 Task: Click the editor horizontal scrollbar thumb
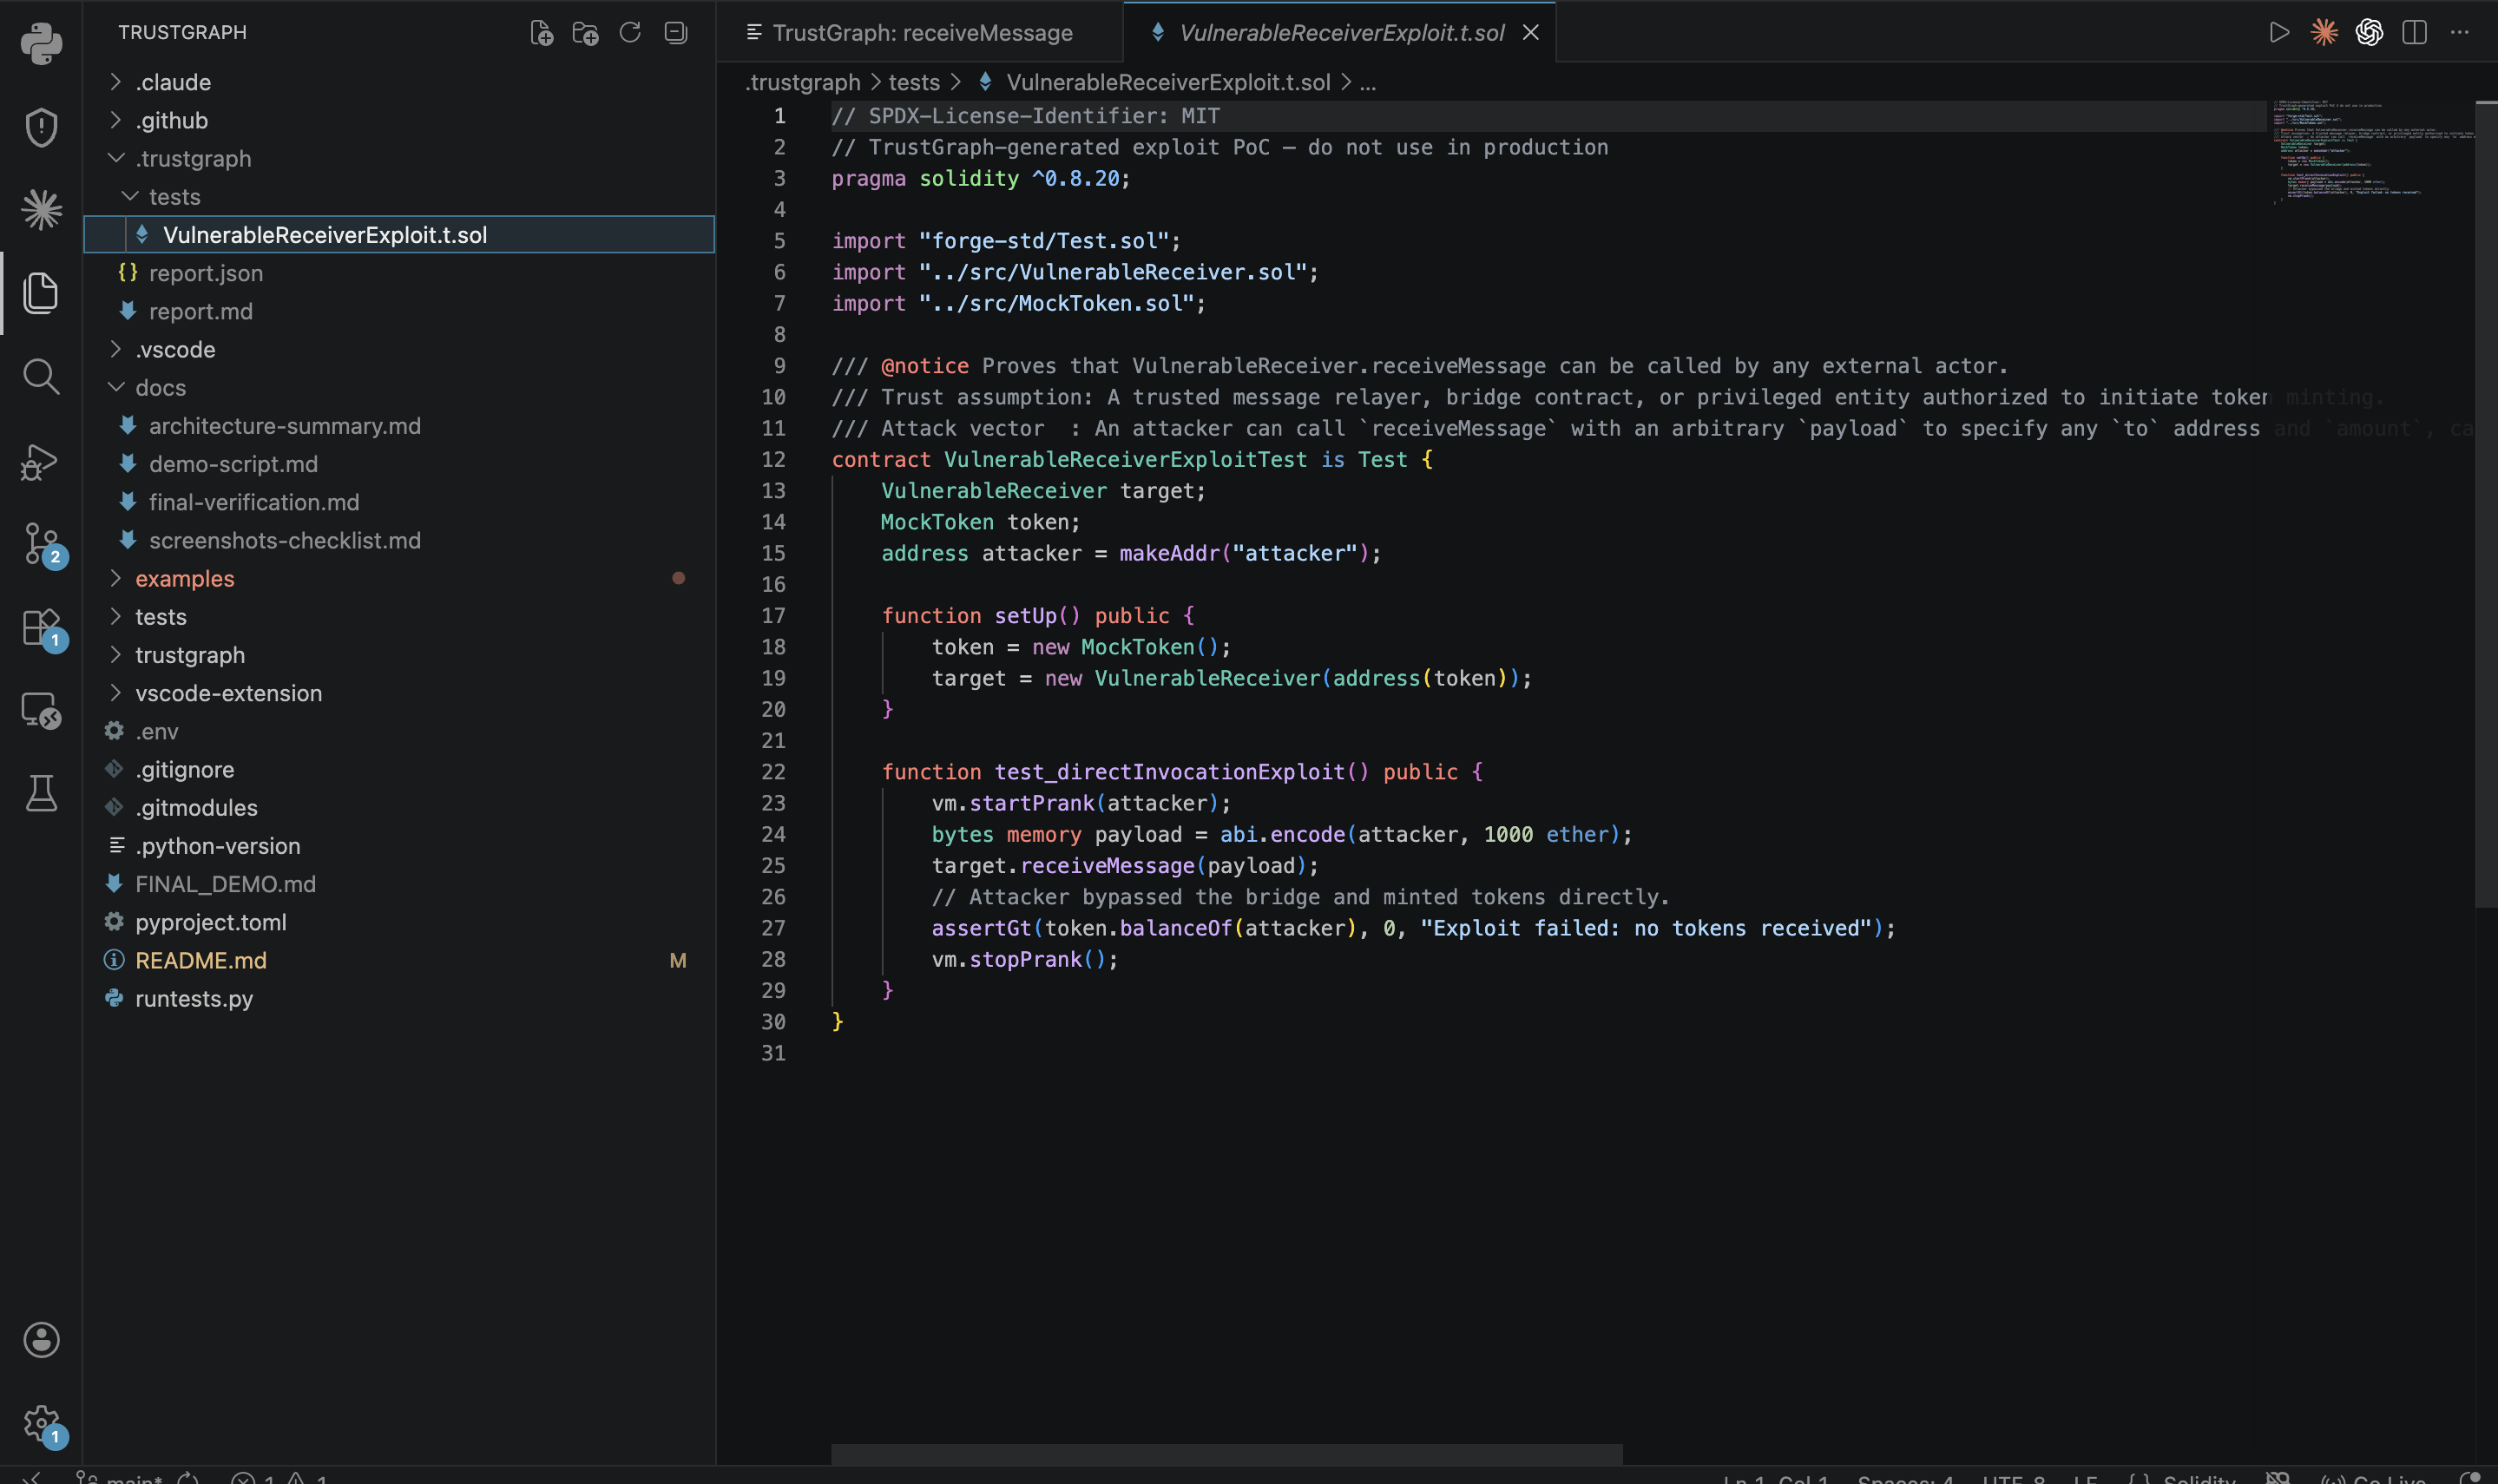pos(1226,1454)
